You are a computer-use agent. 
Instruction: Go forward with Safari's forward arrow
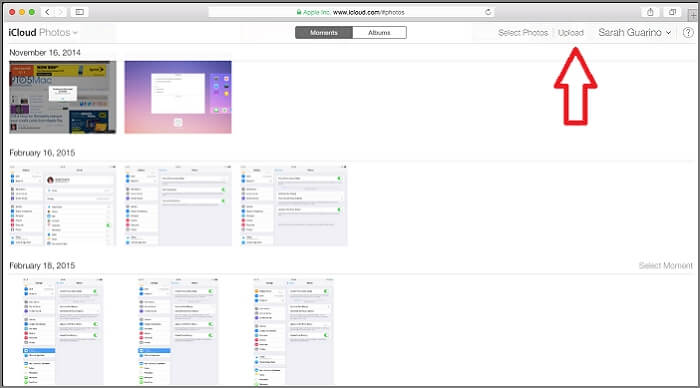[x=60, y=12]
